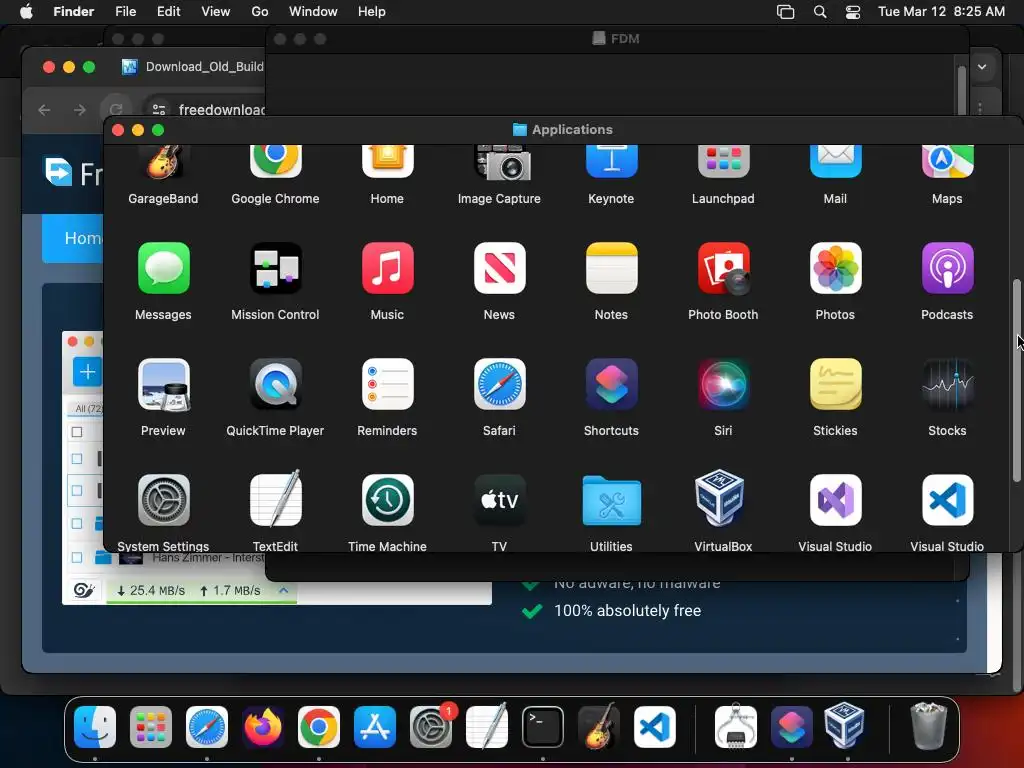Open the Apple menu
This screenshot has height=768, width=1024.
[x=26, y=12]
